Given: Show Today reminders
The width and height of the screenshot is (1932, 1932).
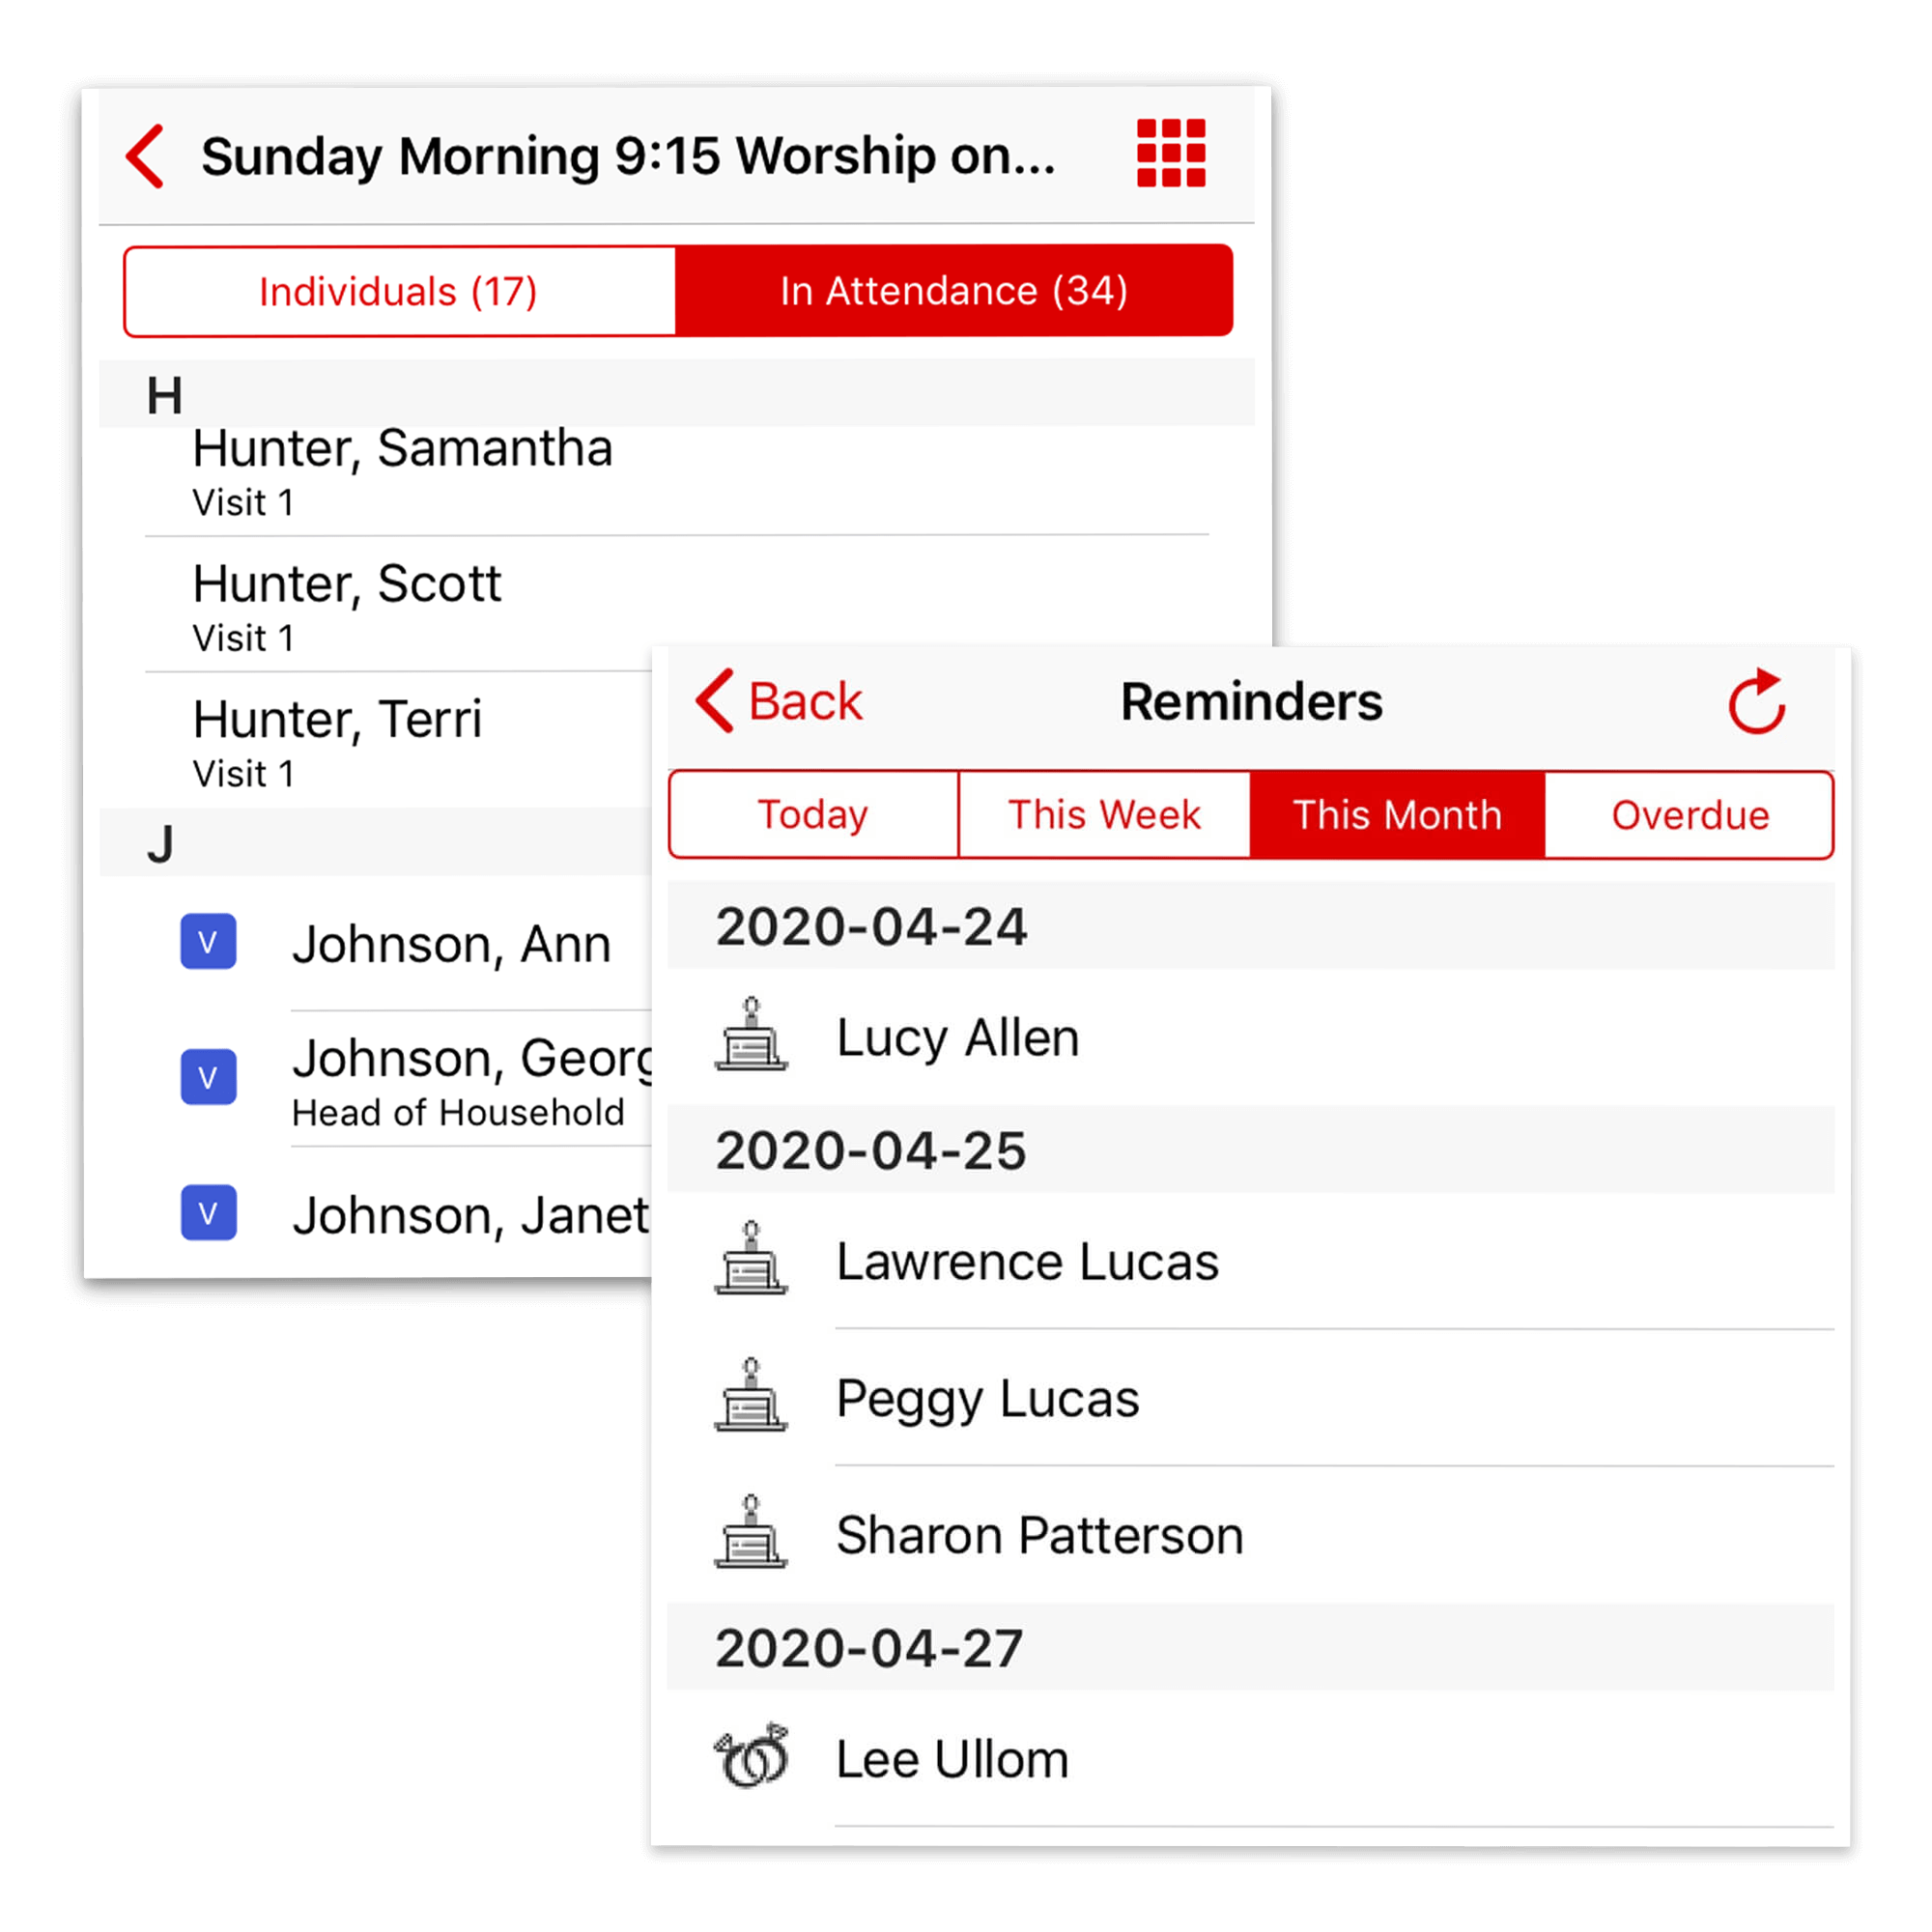Looking at the screenshot, I should tap(813, 814).
